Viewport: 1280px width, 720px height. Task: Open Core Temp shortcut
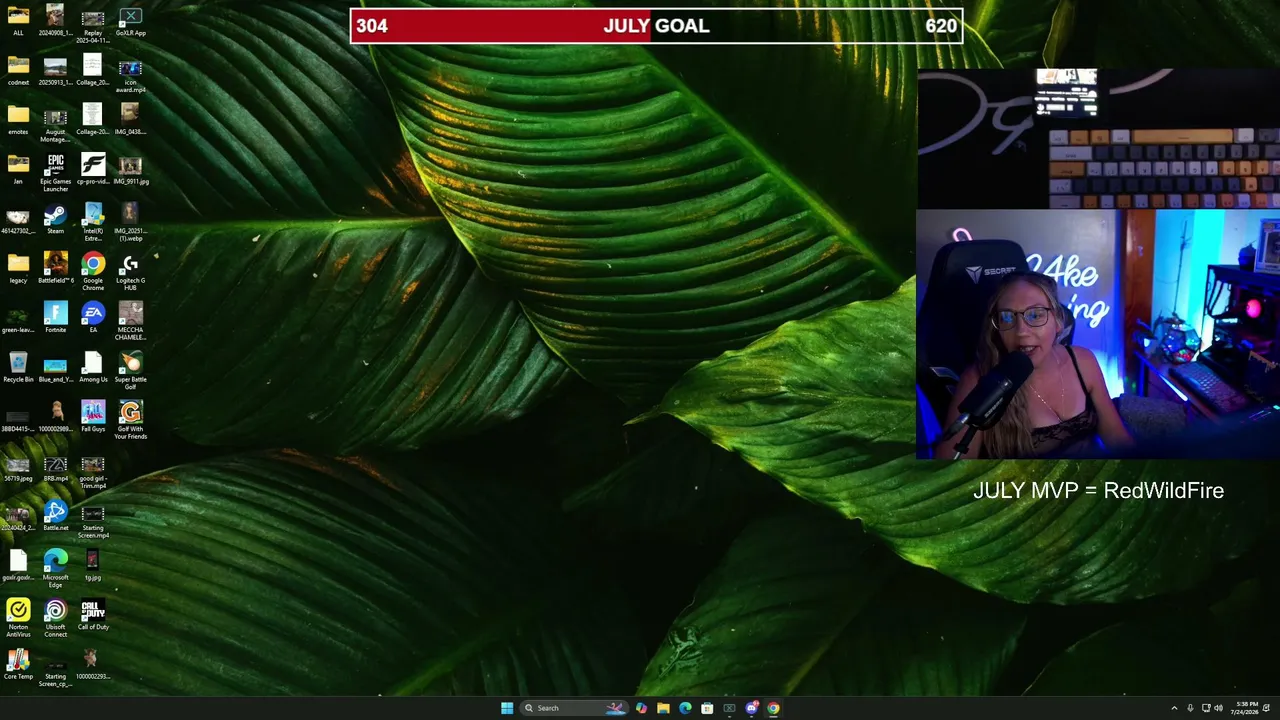tap(18, 664)
